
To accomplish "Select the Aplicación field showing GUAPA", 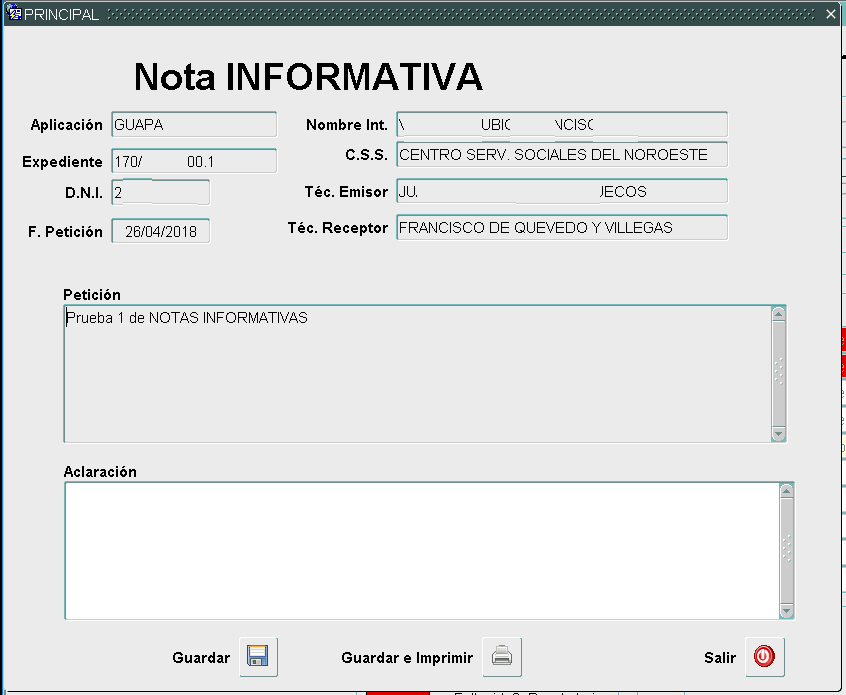I will click(x=193, y=124).
